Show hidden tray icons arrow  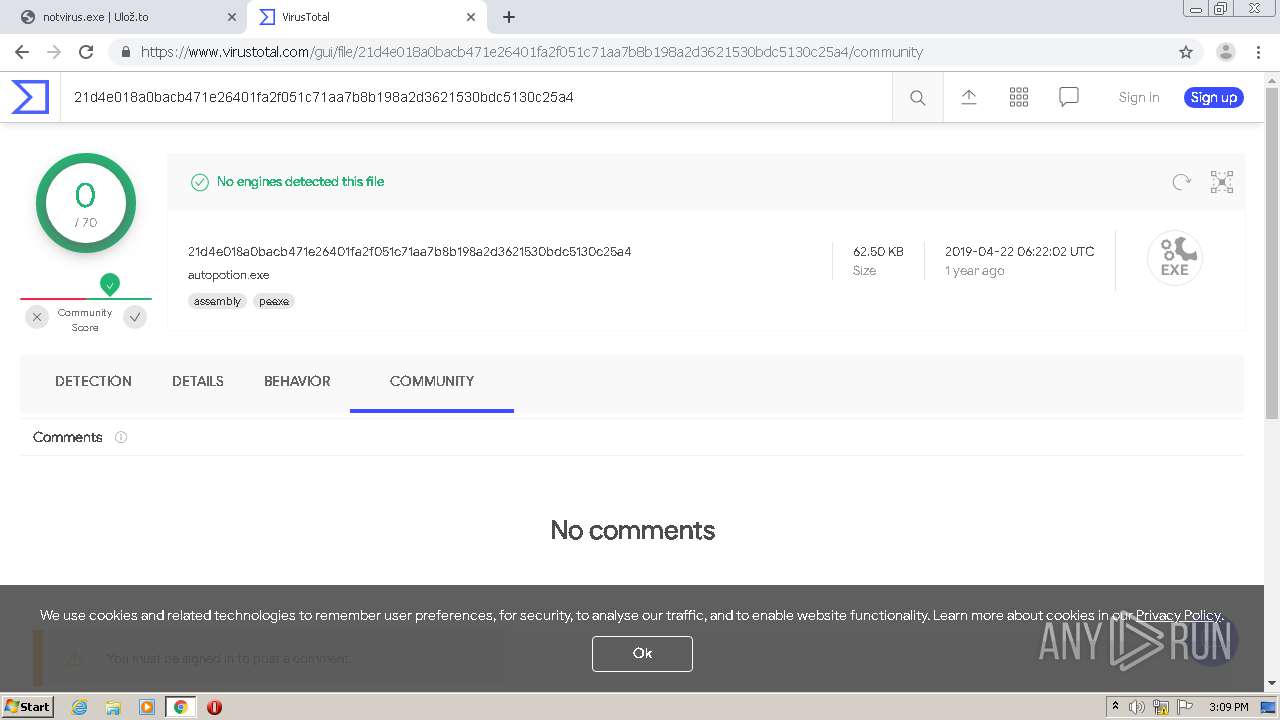point(1115,707)
